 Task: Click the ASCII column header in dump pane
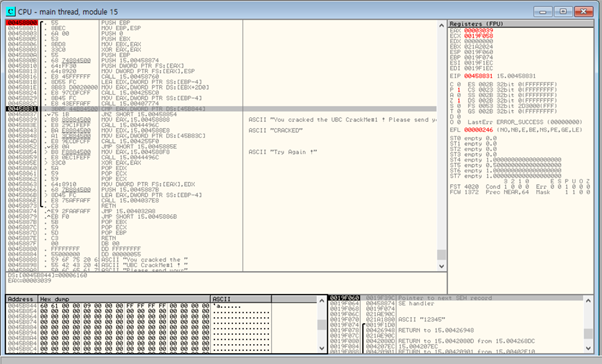point(241,299)
